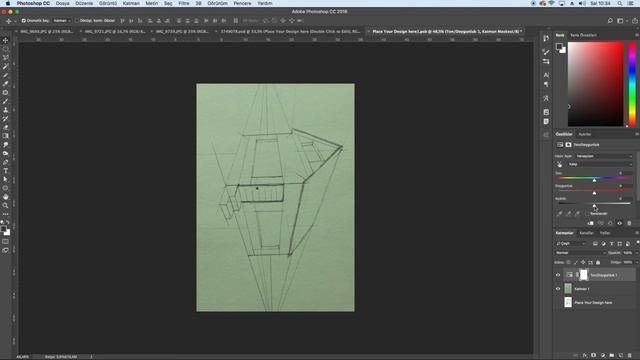Select the Magic Wand tool
640x360 pixels.
point(5,66)
